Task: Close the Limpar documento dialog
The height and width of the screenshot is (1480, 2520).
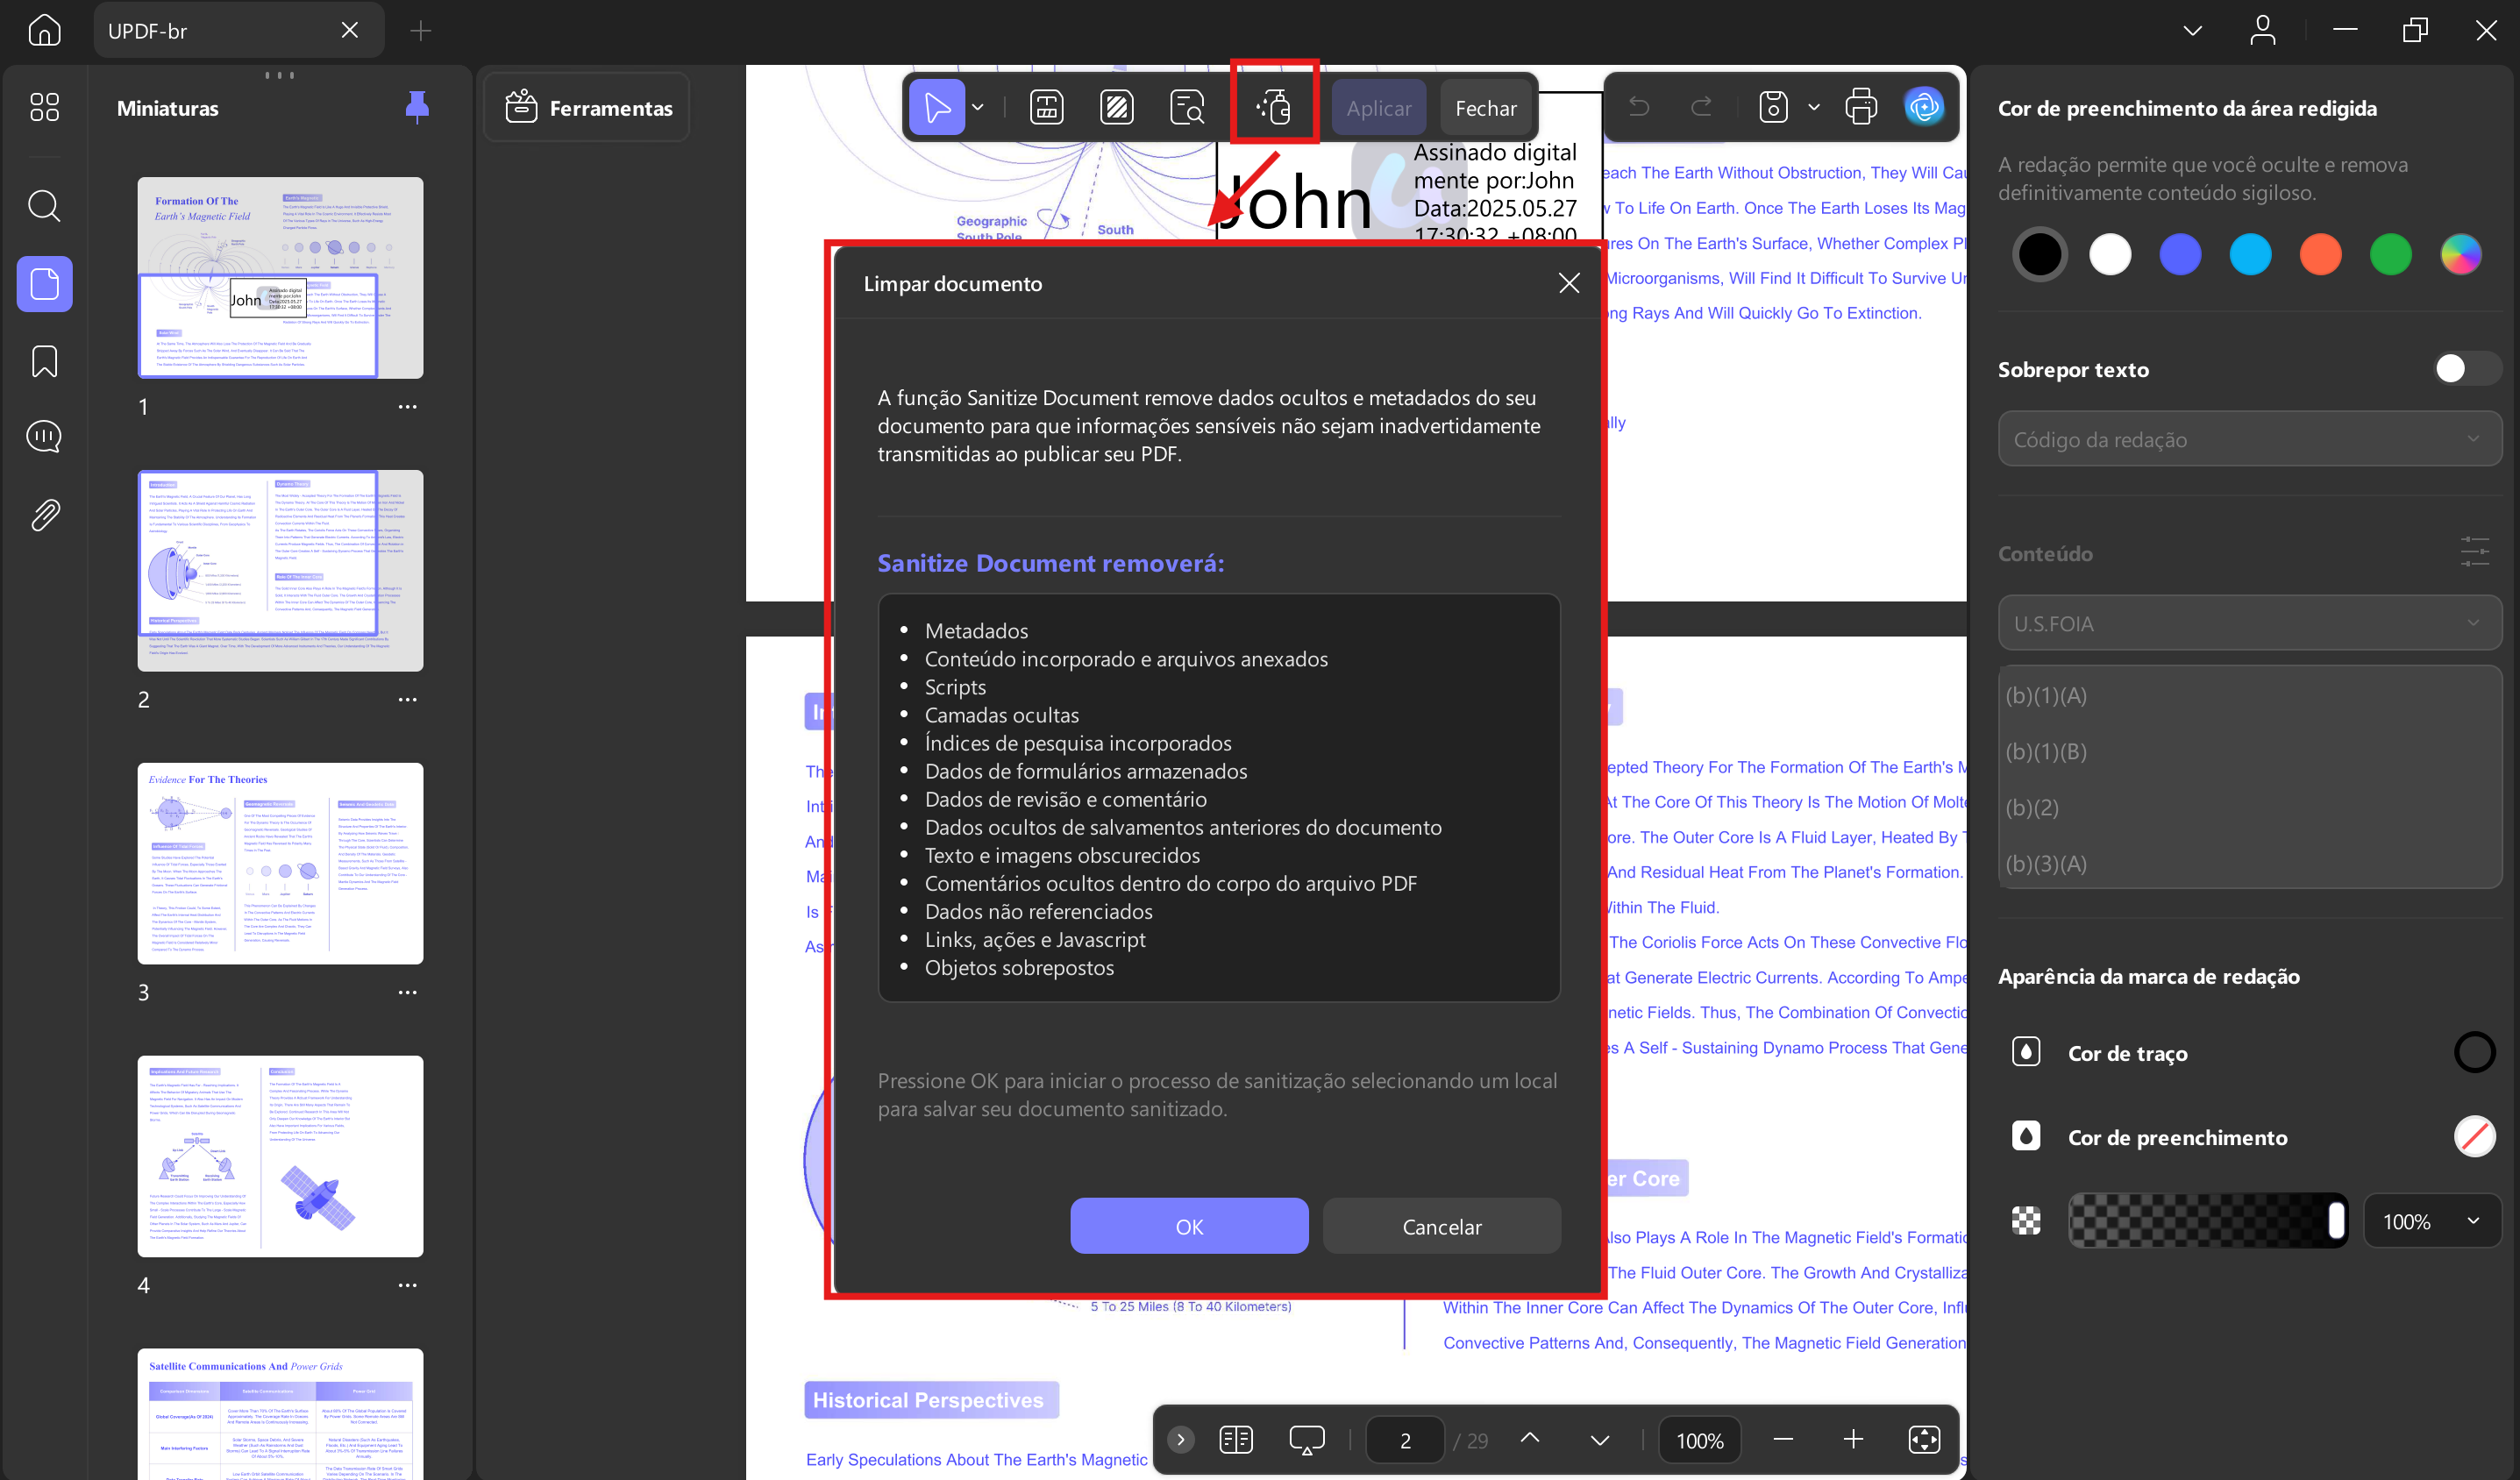Action: 1568,283
